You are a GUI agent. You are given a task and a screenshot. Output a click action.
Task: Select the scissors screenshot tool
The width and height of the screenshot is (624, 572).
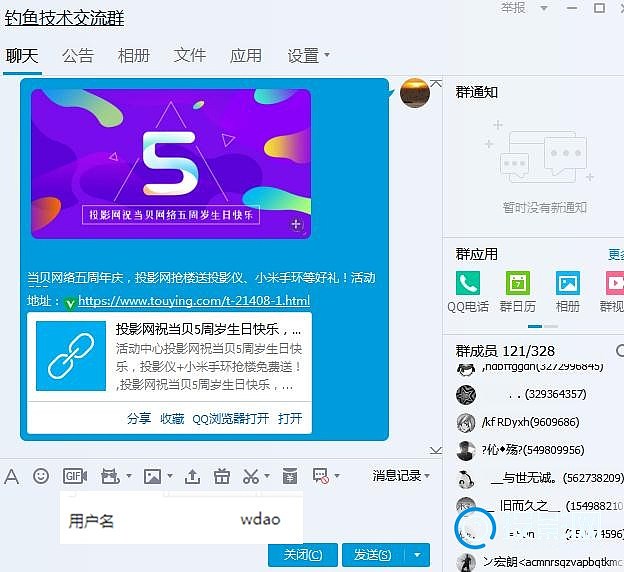click(251, 476)
